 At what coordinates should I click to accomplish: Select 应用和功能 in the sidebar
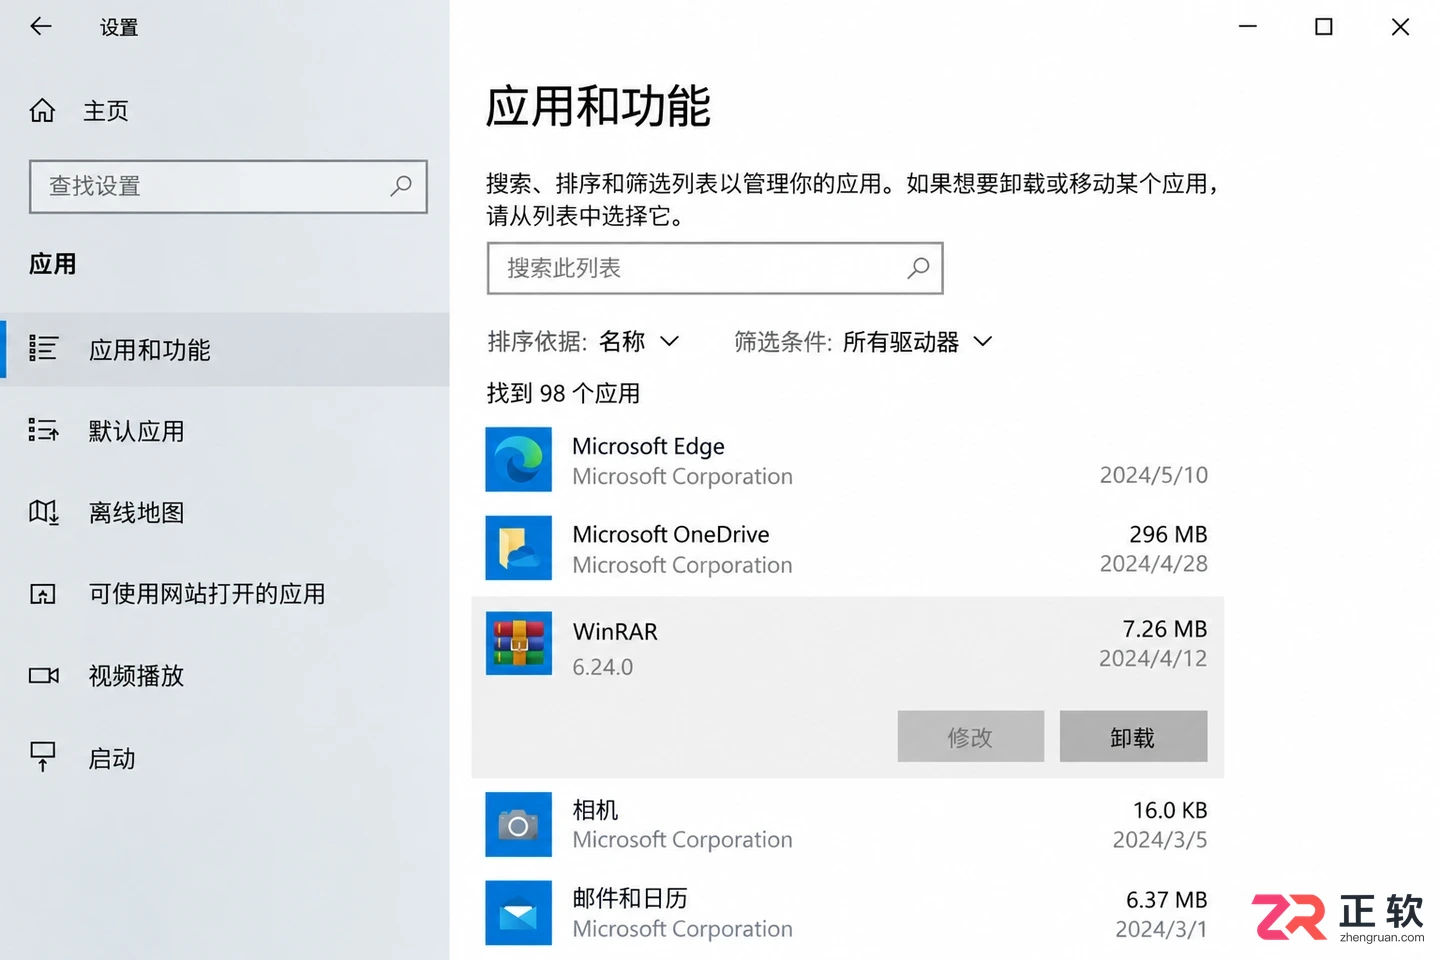click(225, 349)
